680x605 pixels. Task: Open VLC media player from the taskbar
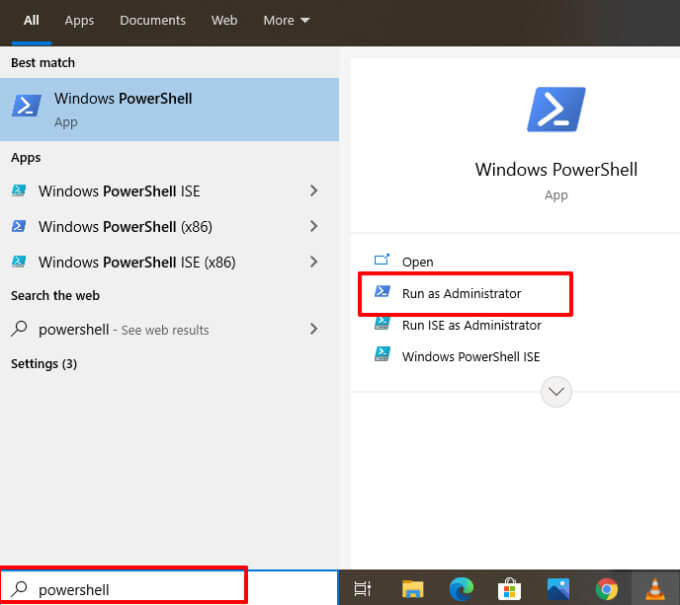pos(655,589)
